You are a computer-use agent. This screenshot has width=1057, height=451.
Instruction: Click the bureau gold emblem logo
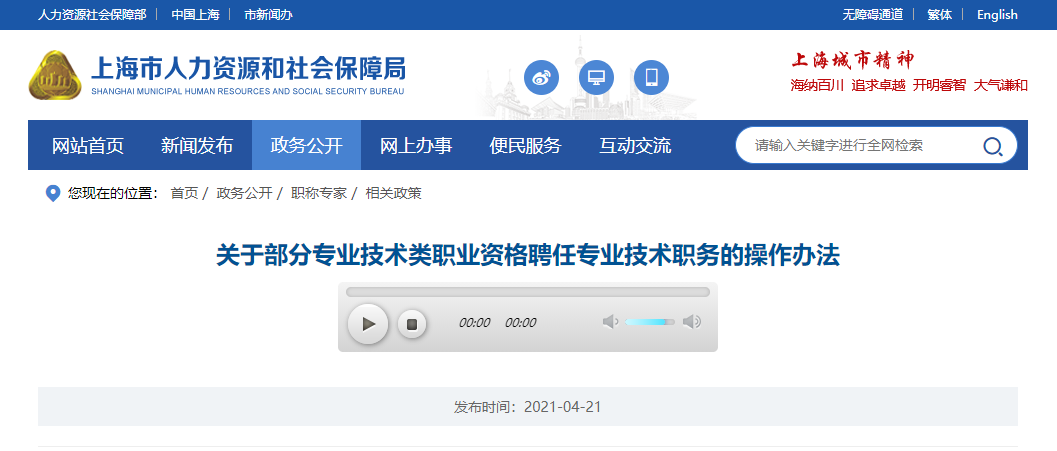pos(55,76)
